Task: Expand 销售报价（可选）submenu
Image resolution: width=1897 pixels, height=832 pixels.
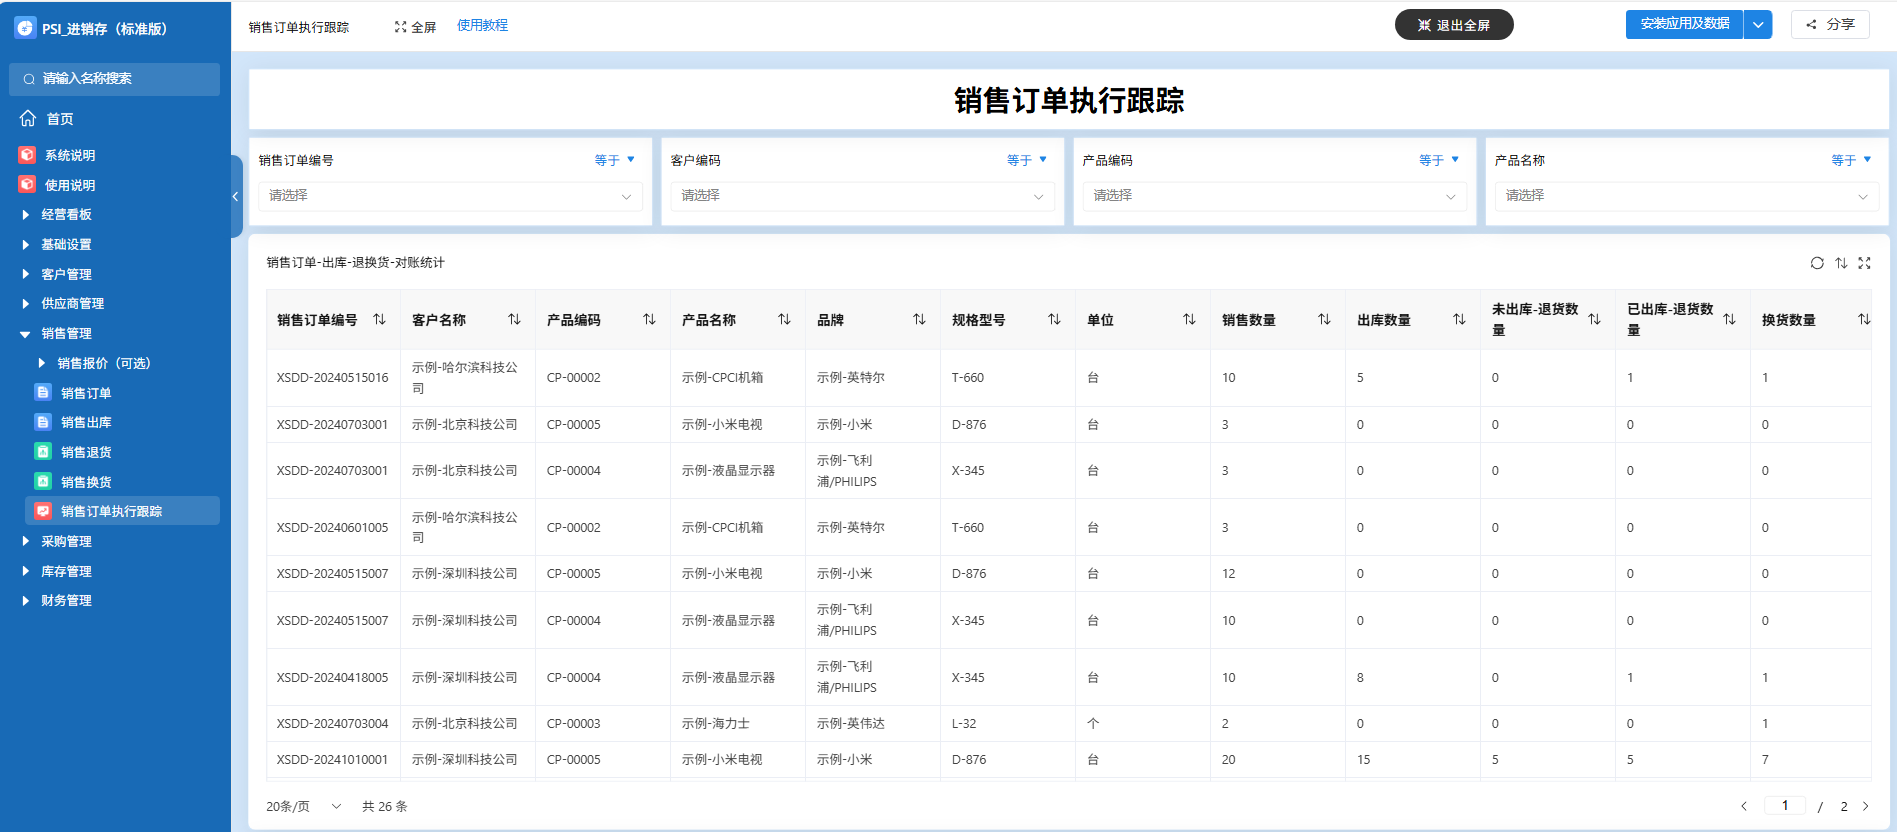Action: coord(42,363)
